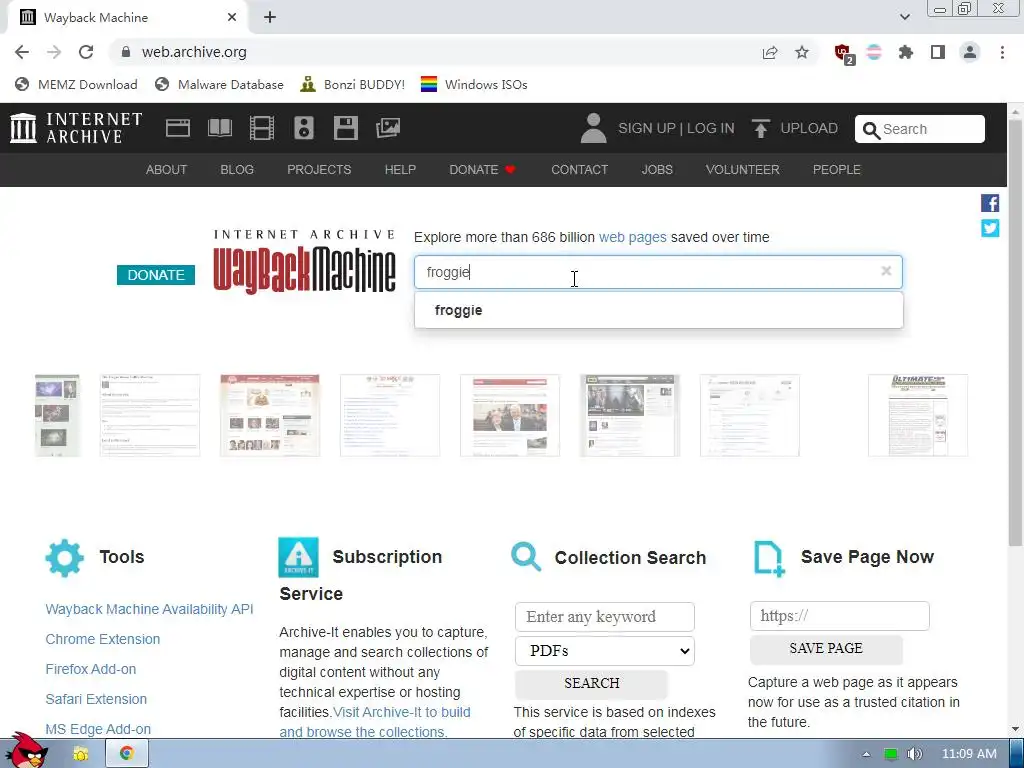
Task: Open Chrome extensions puzzle icon
Action: pos(906,52)
